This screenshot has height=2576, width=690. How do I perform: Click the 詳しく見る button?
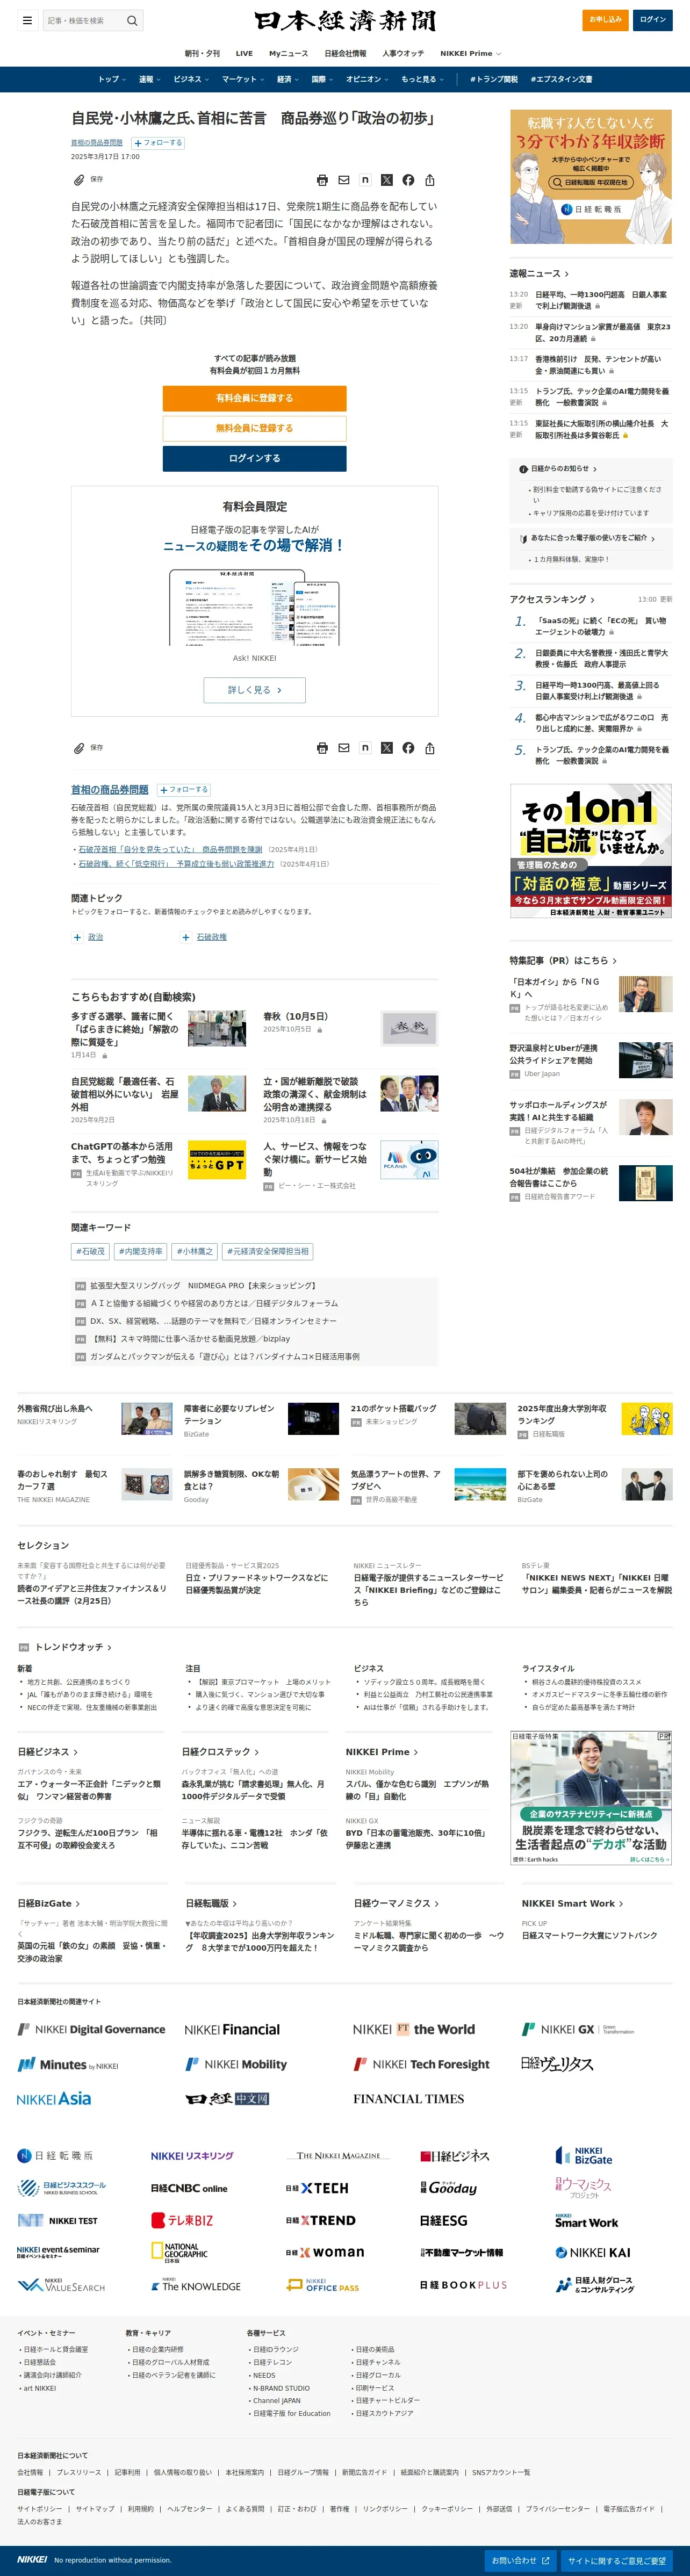255,690
